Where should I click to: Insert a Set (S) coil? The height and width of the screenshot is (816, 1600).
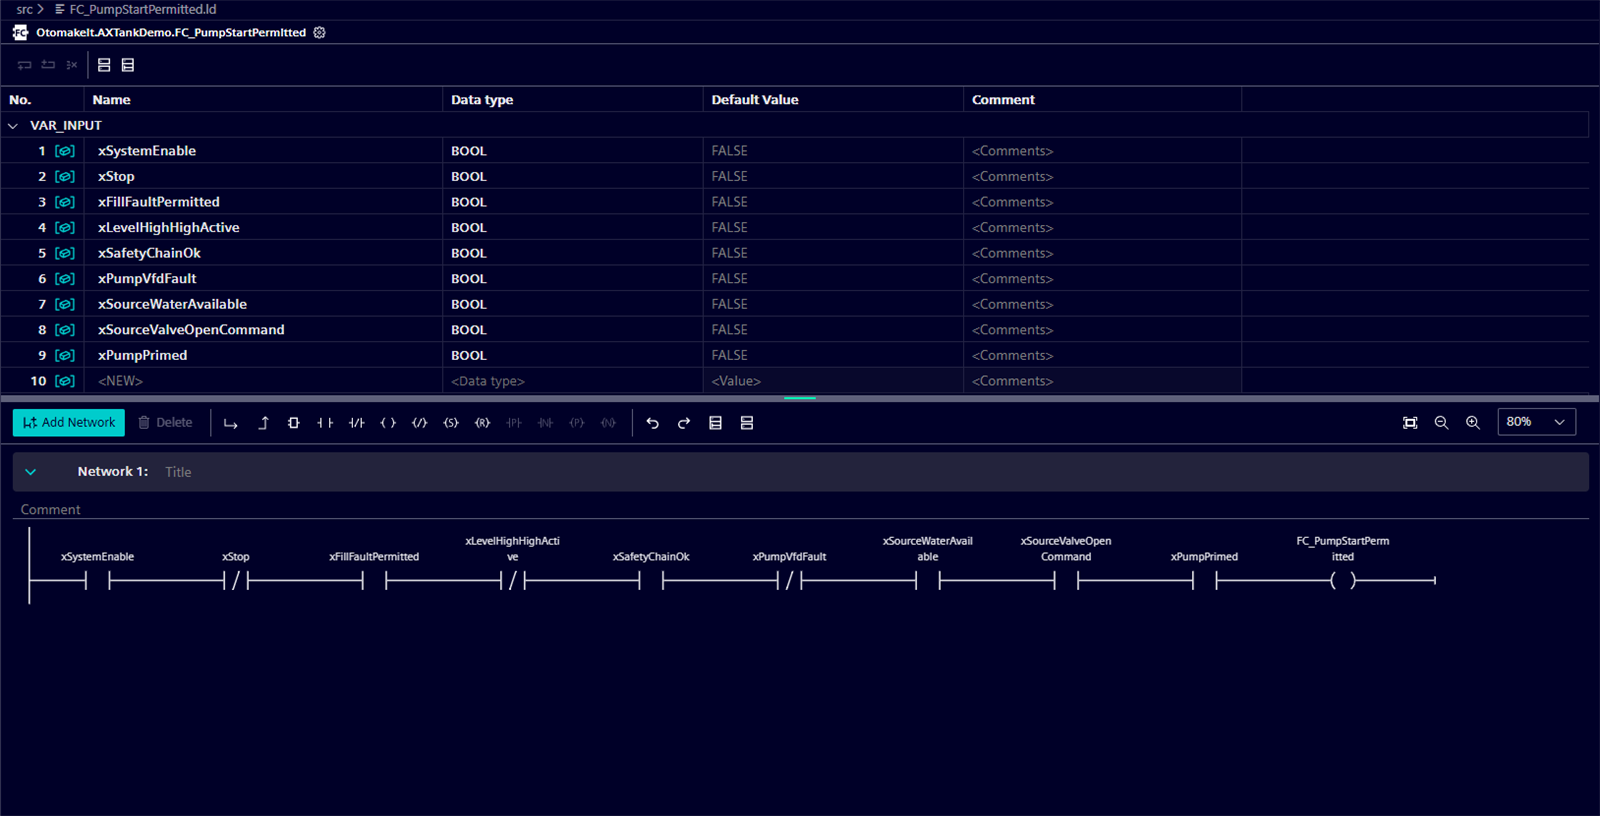click(x=451, y=423)
